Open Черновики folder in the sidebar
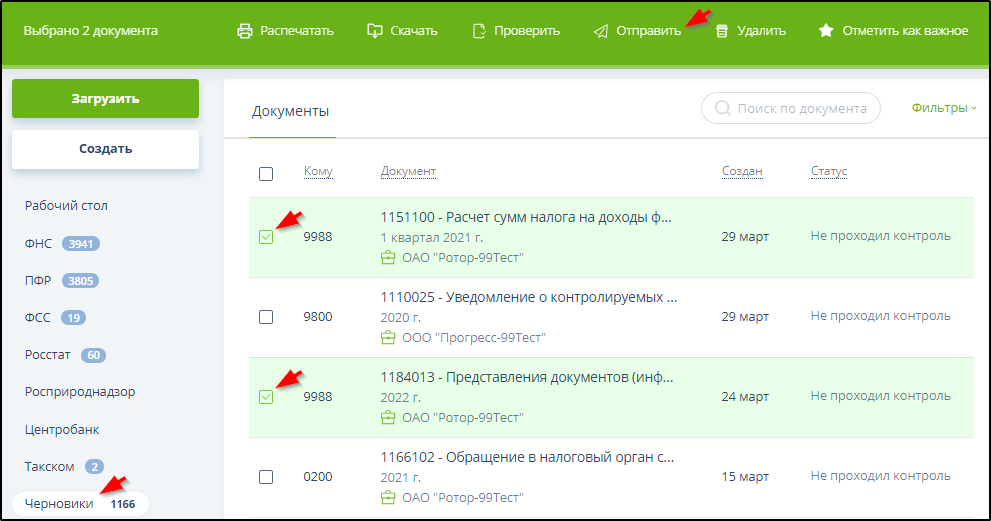991x521 pixels. click(x=60, y=504)
